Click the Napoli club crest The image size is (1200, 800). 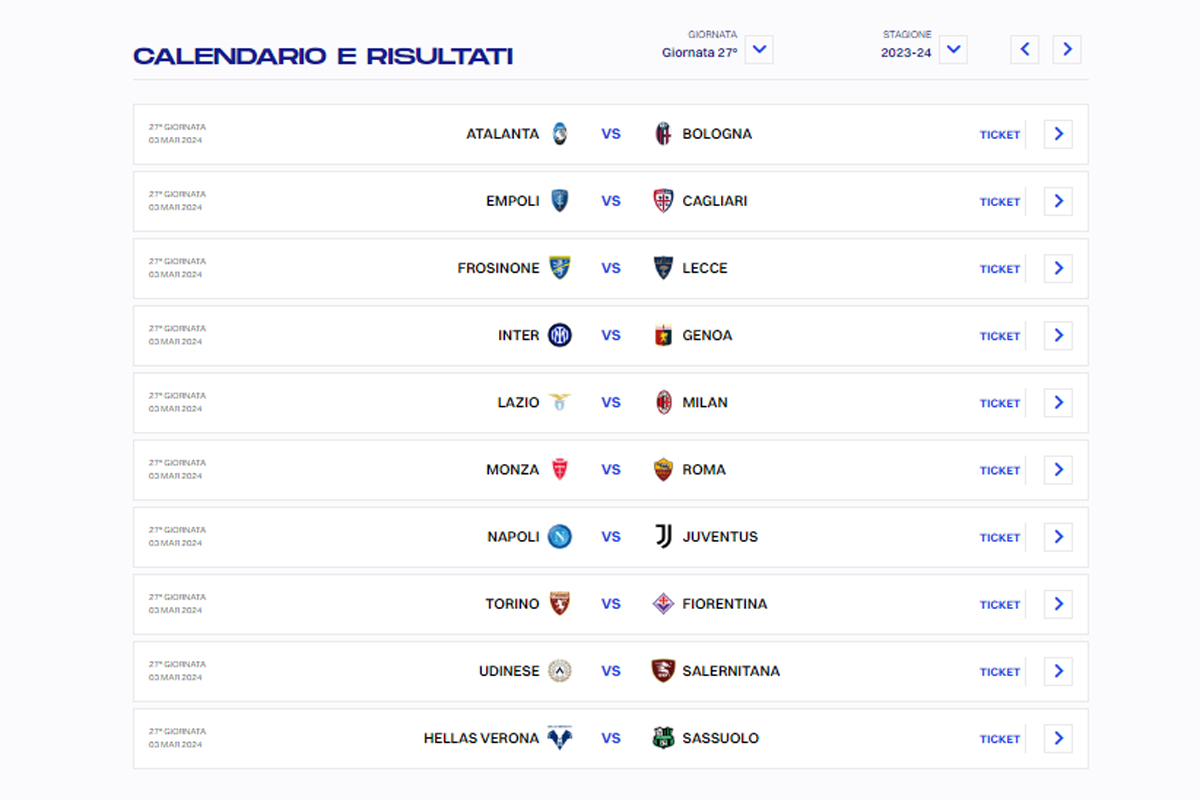560,537
